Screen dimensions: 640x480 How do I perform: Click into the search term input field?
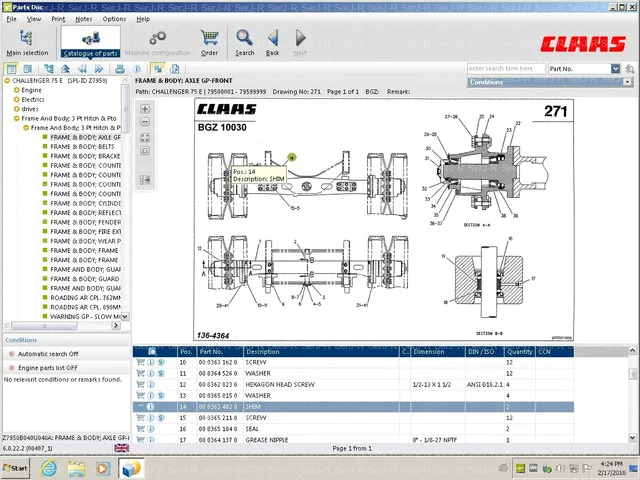506,69
